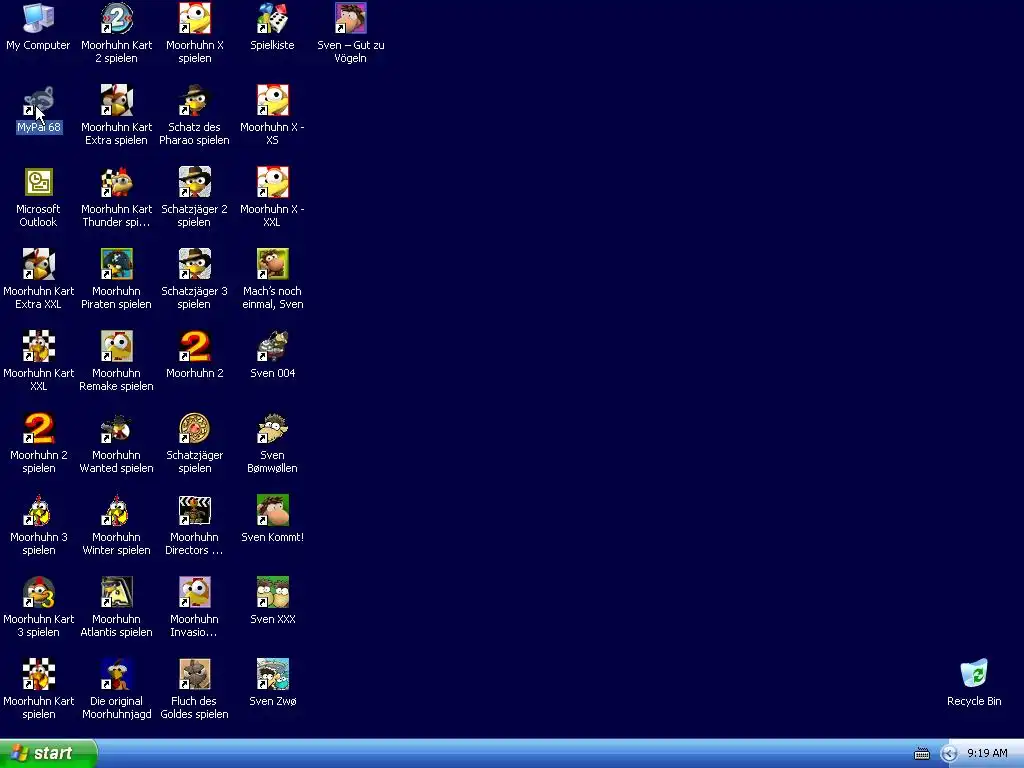Select the Schatzjäger spielen coin icon
This screenshot has width=1024, height=768.
point(195,428)
